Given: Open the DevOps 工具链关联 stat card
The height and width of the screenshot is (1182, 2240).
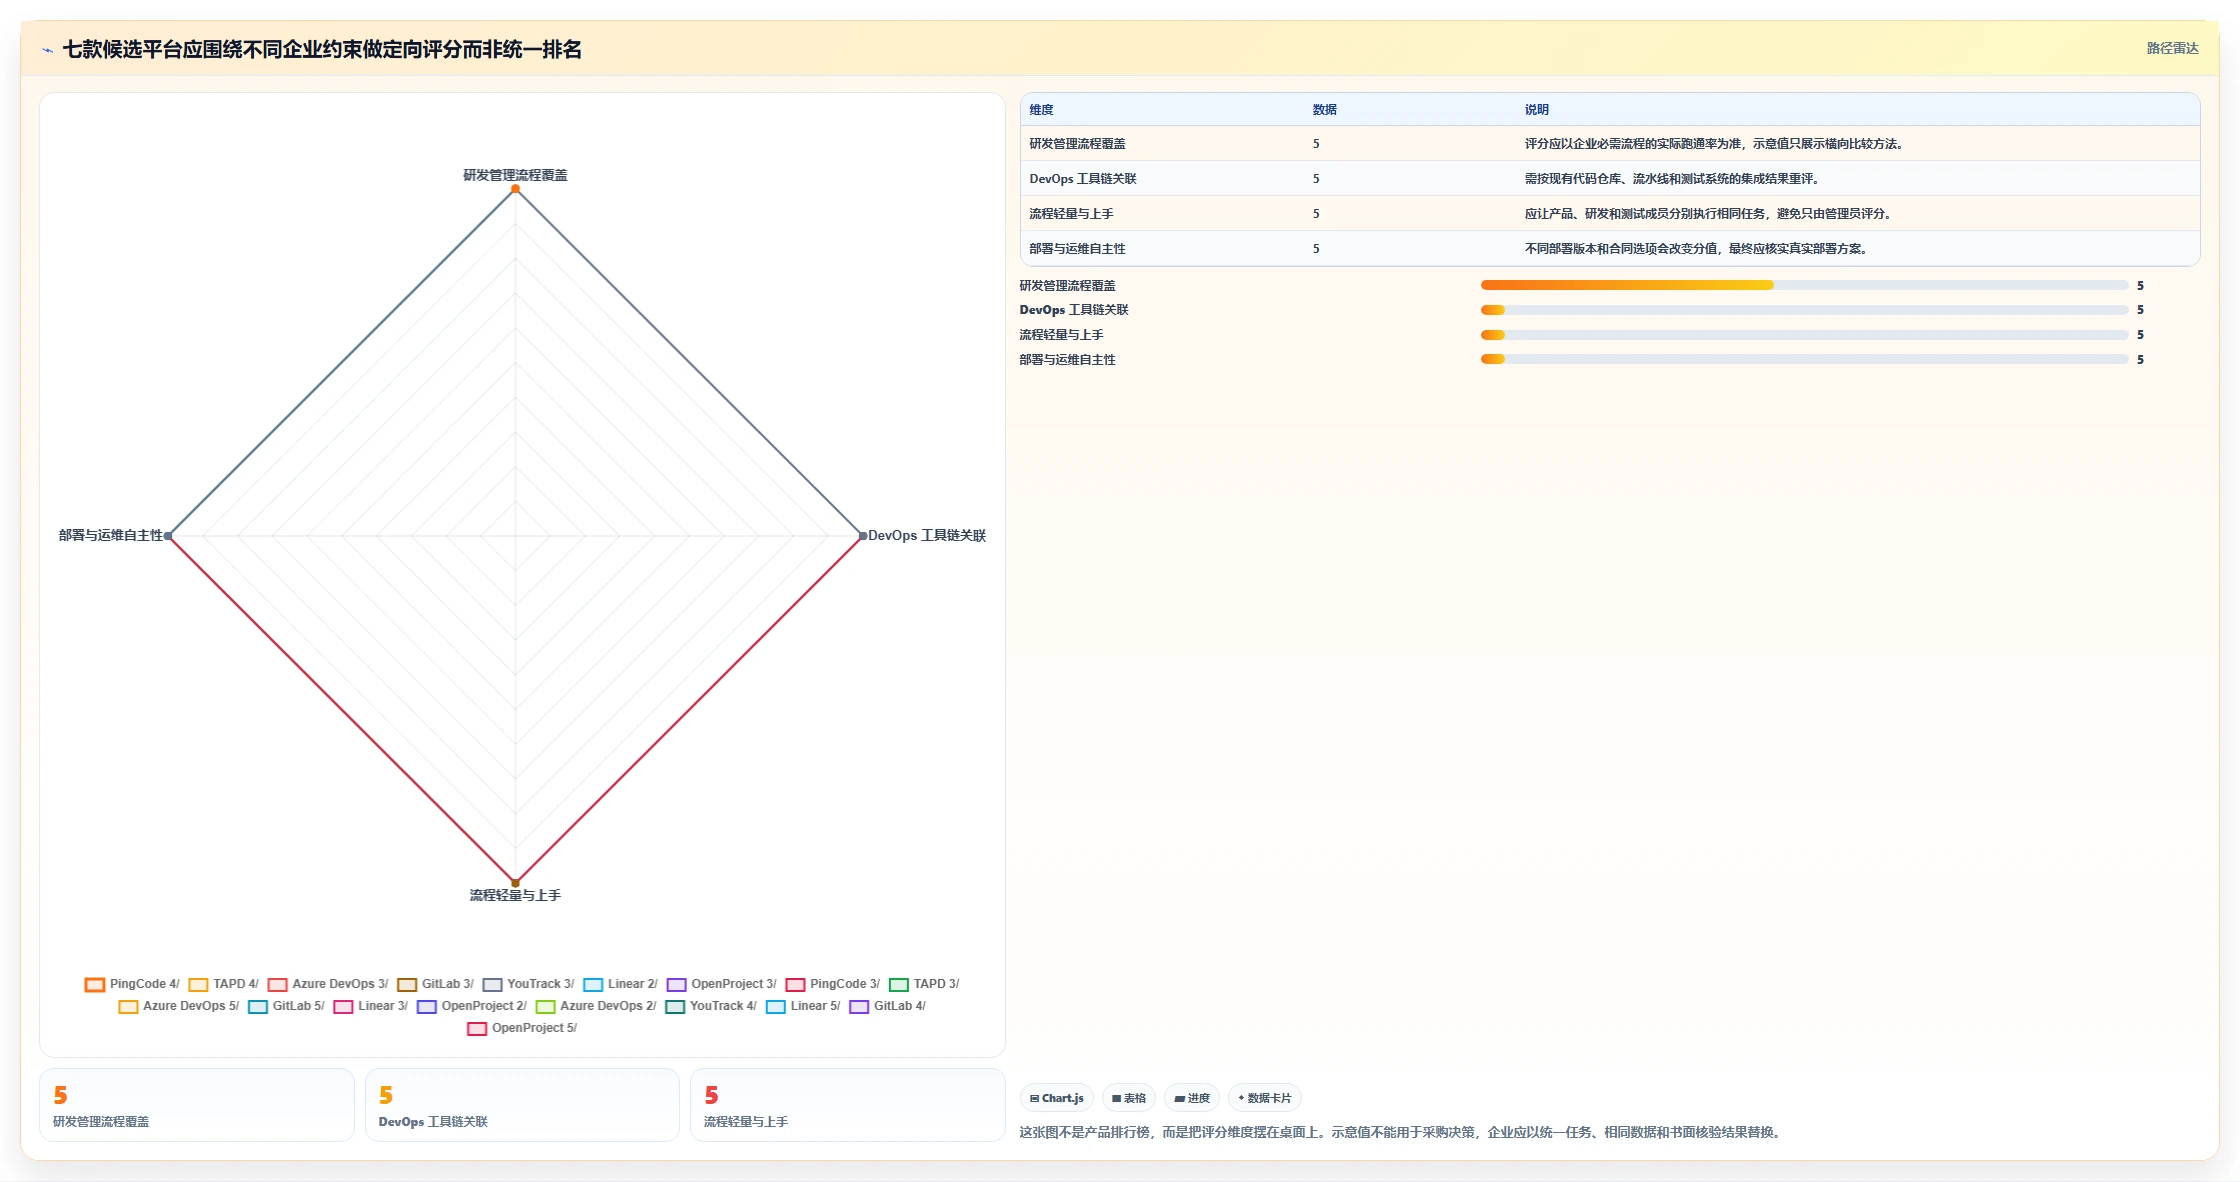Looking at the screenshot, I should point(522,1105).
